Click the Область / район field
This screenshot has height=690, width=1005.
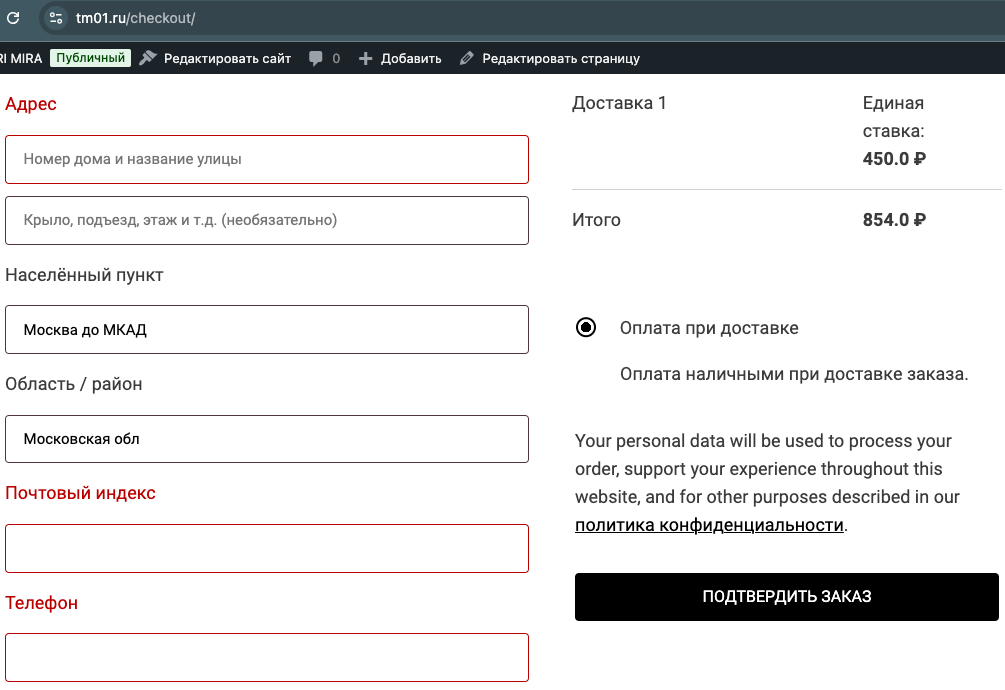tap(267, 439)
